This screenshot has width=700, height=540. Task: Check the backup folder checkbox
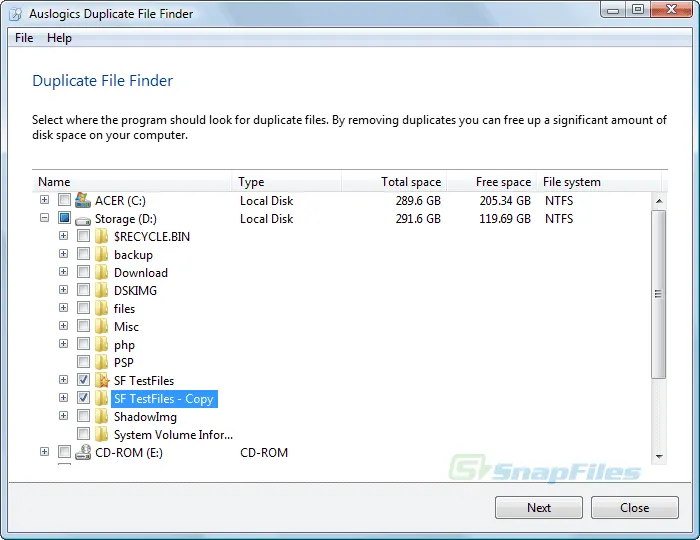pos(83,253)
